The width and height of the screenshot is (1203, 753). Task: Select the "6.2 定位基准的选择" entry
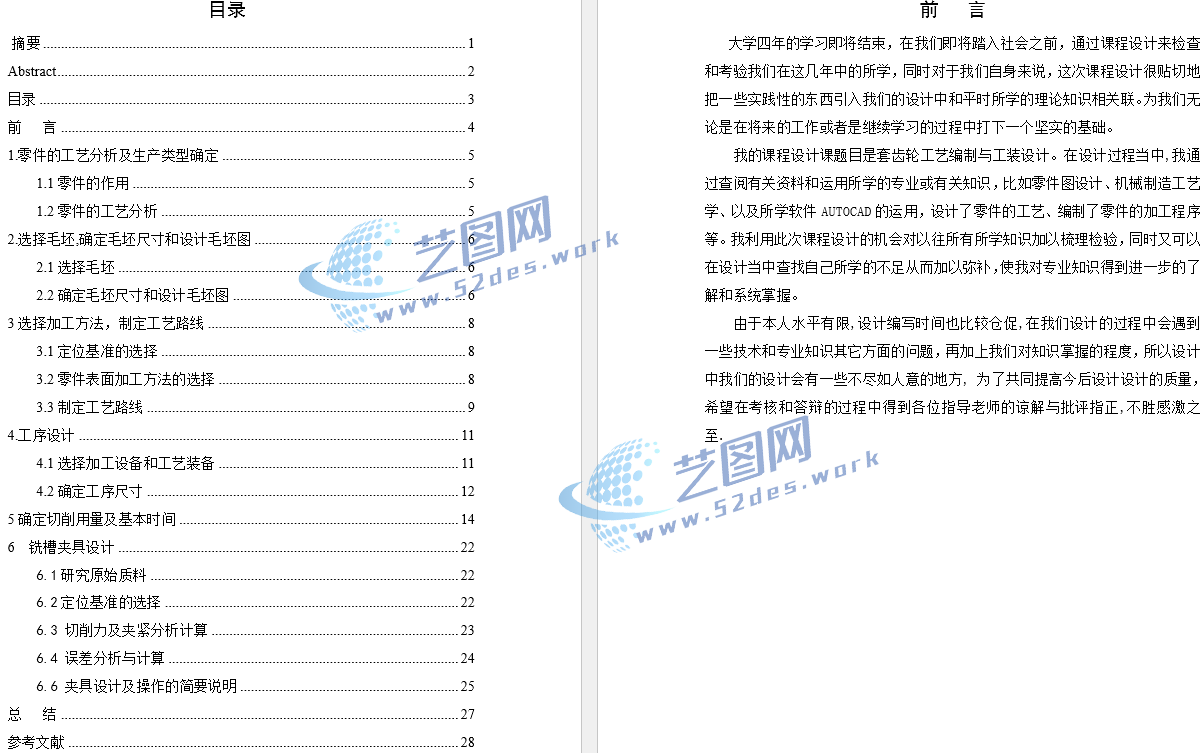(x=255, y=603)
